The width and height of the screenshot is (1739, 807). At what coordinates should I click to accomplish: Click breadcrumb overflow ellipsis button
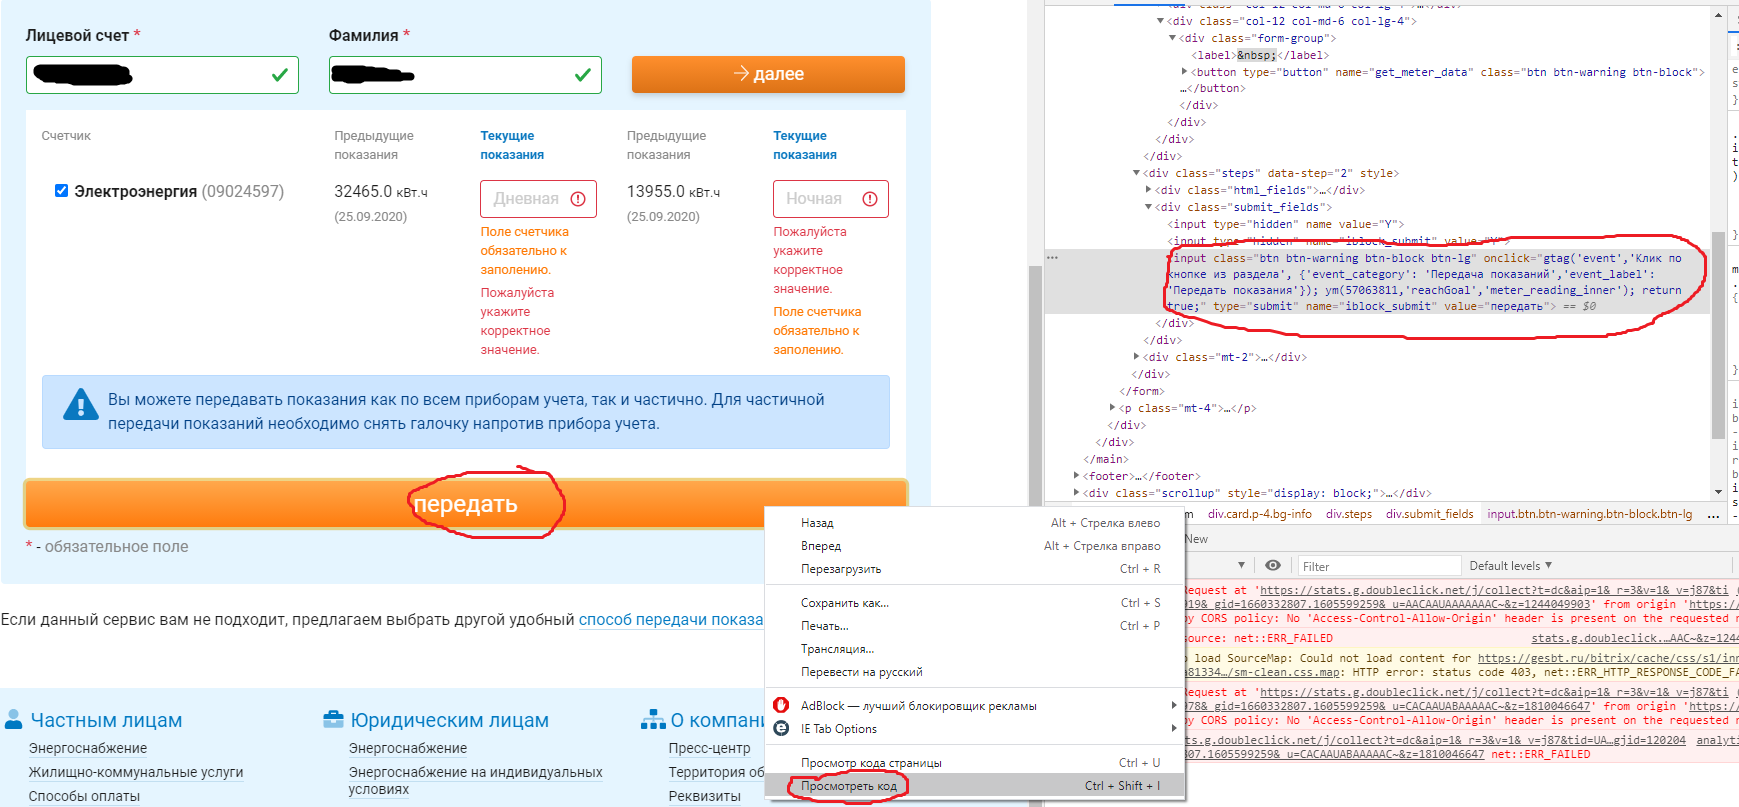pyautogui.click(x=1713, y=515)
